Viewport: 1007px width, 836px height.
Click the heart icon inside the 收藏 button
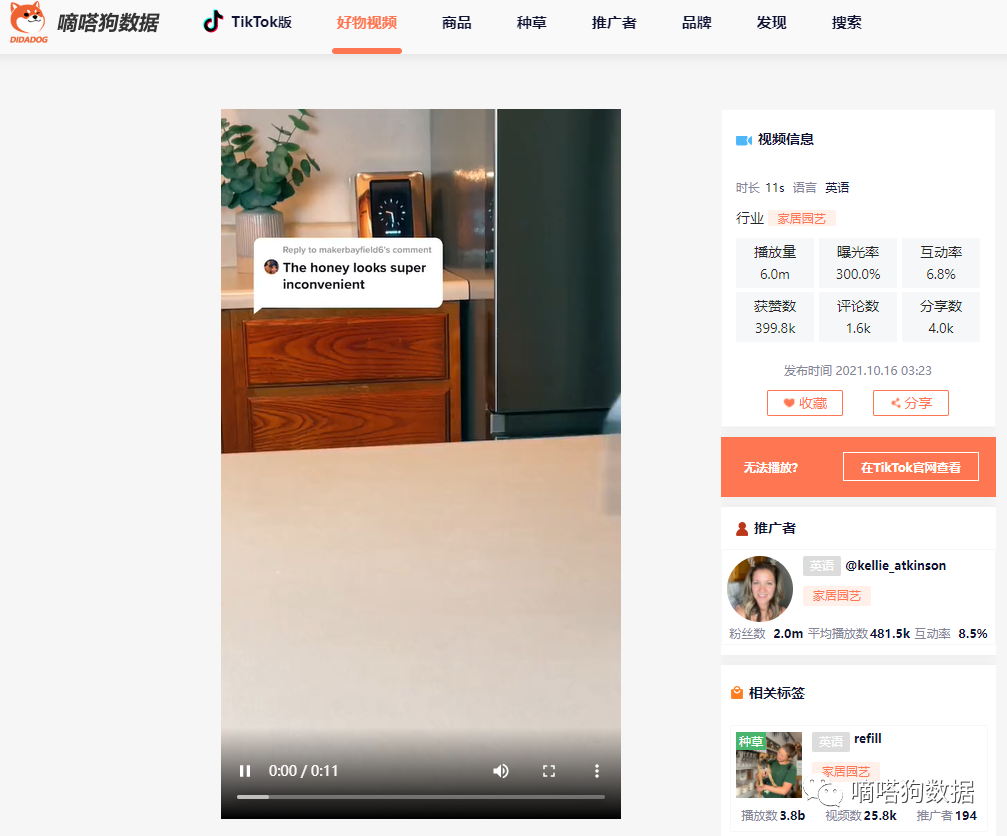tap(789, 403)
